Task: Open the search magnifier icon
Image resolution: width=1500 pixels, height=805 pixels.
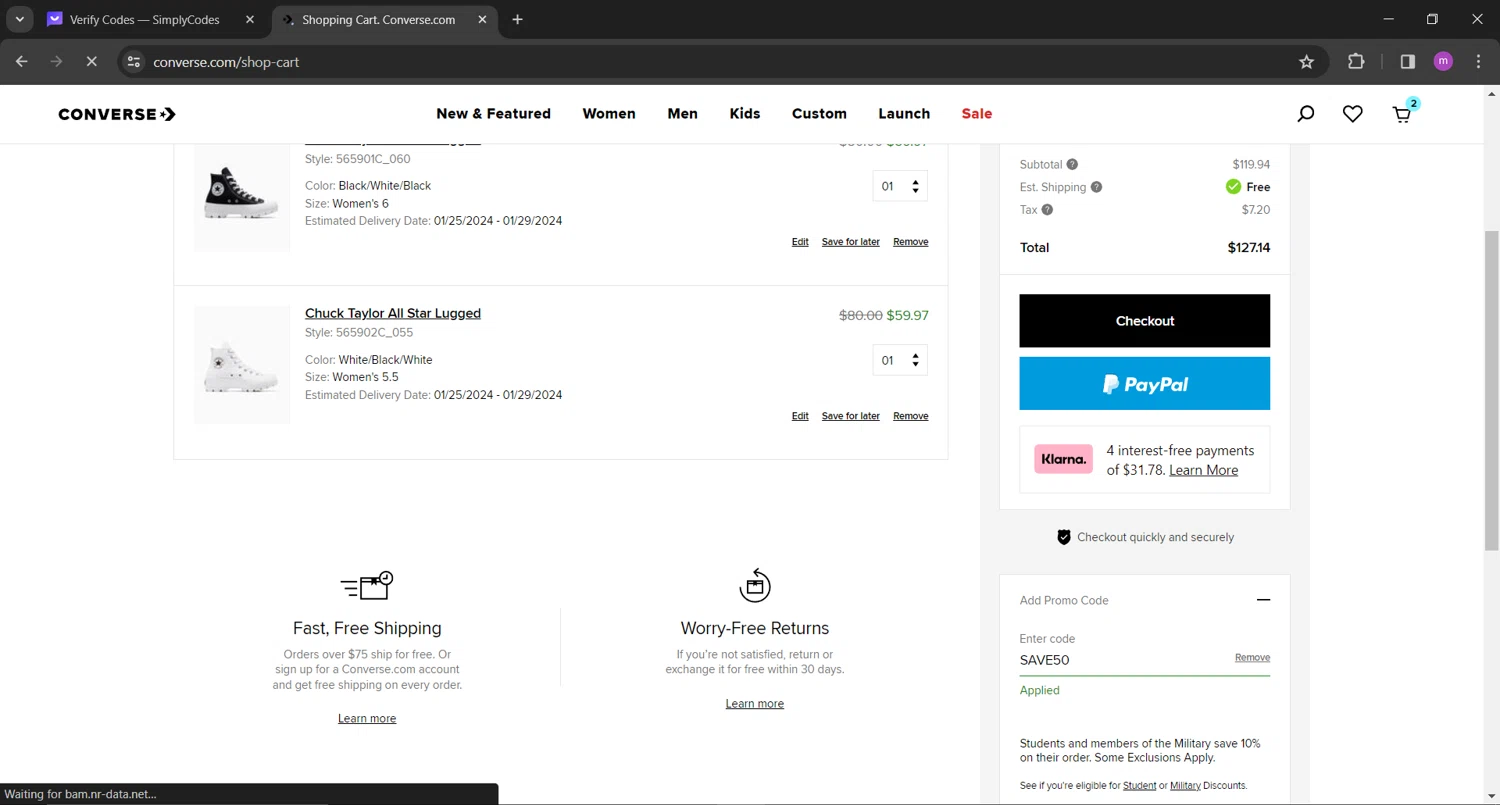Action: [1305, 114]
